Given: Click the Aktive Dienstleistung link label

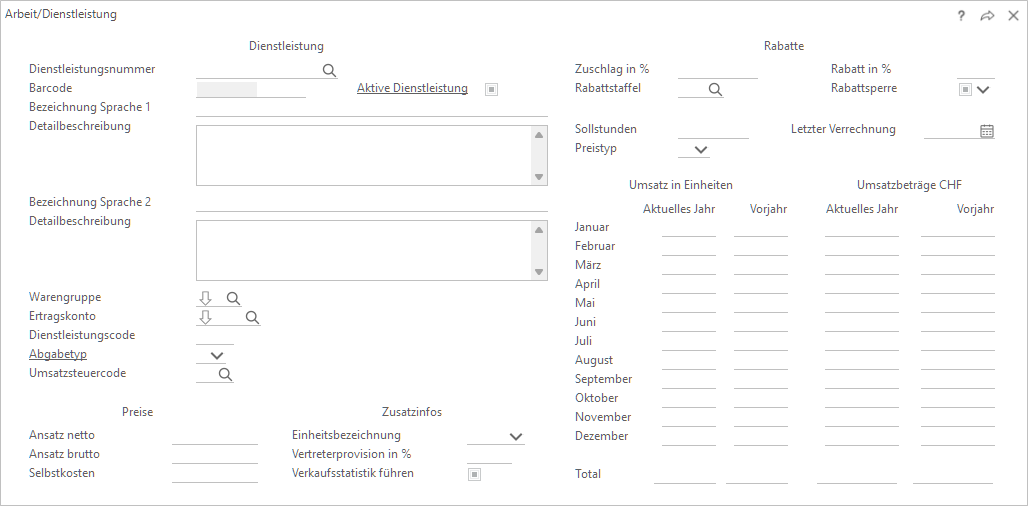Looking at the screenshot, I should point(412,88).
